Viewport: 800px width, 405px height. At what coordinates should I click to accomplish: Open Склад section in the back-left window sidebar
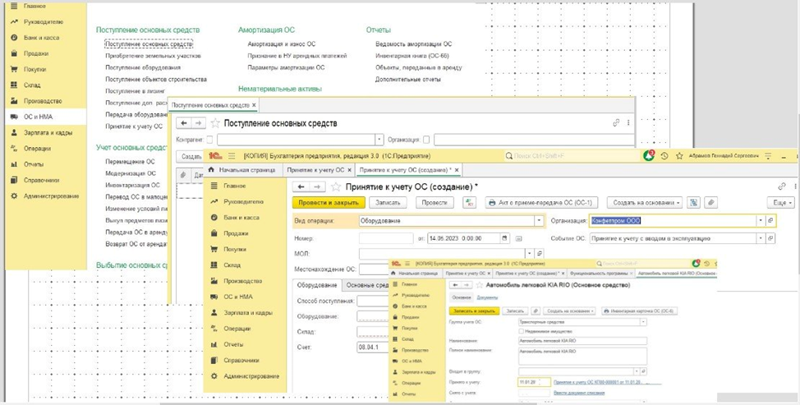tap(32, 85)
